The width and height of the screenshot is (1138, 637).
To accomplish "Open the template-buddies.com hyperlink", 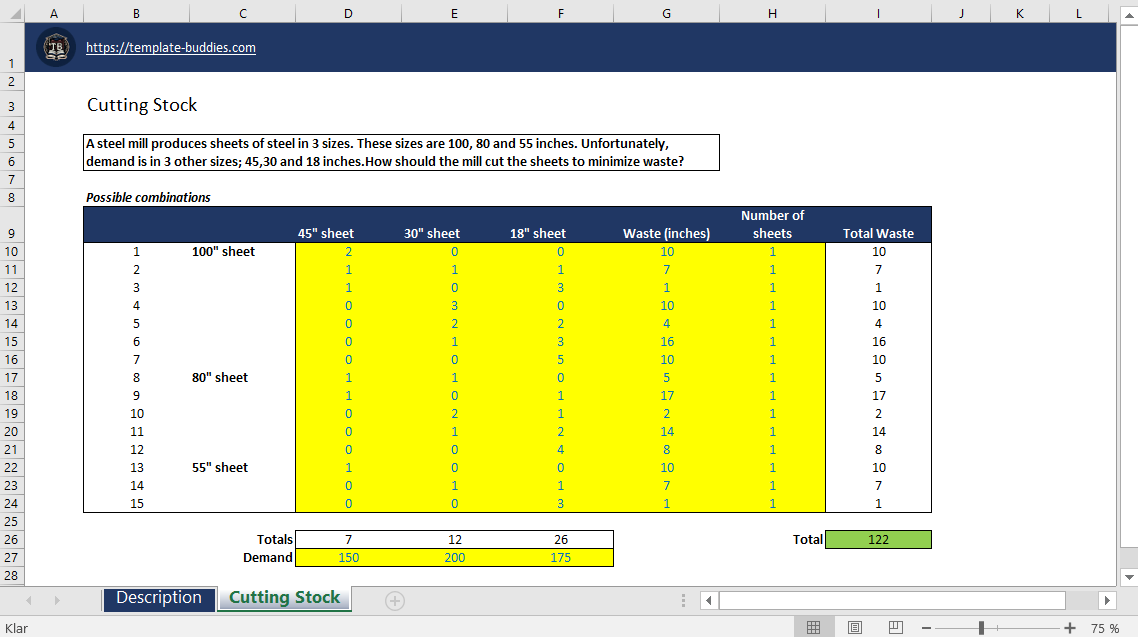I will 171,48.
